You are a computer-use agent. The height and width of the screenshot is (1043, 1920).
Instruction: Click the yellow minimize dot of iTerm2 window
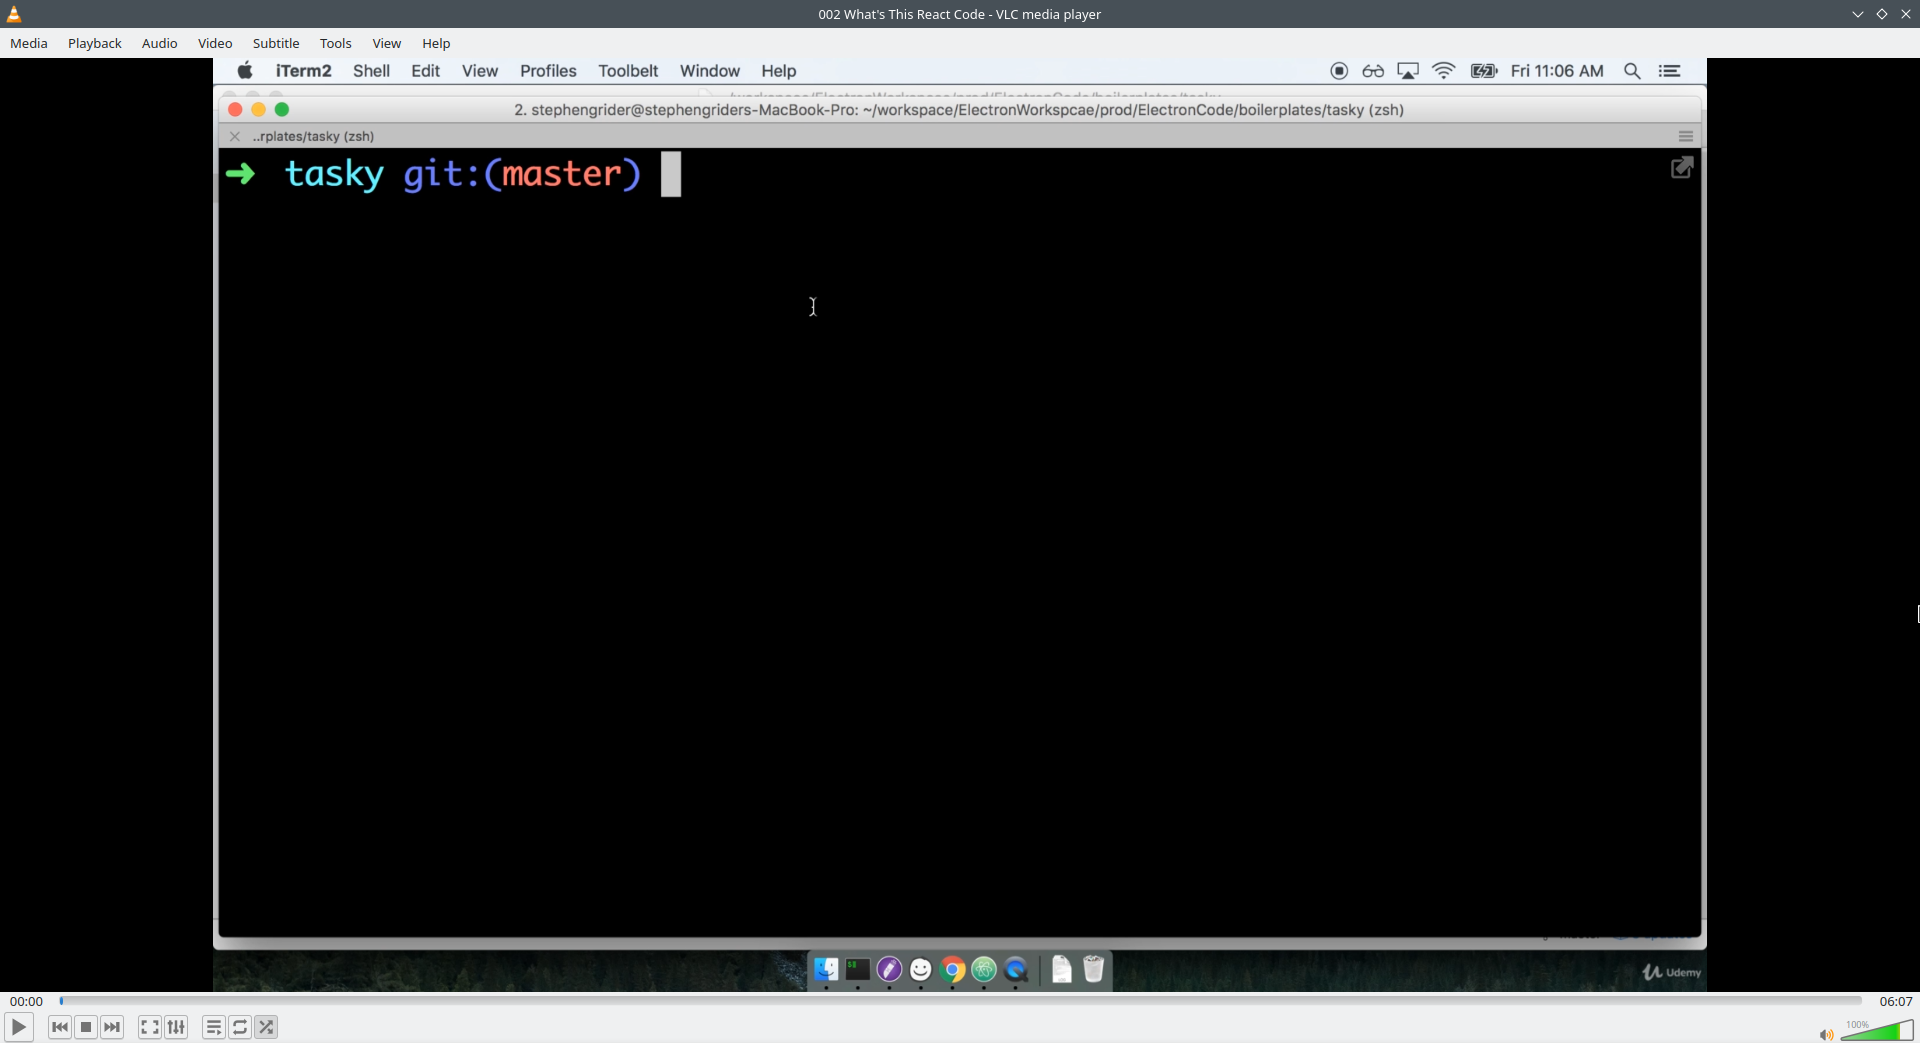coord(258,110)
